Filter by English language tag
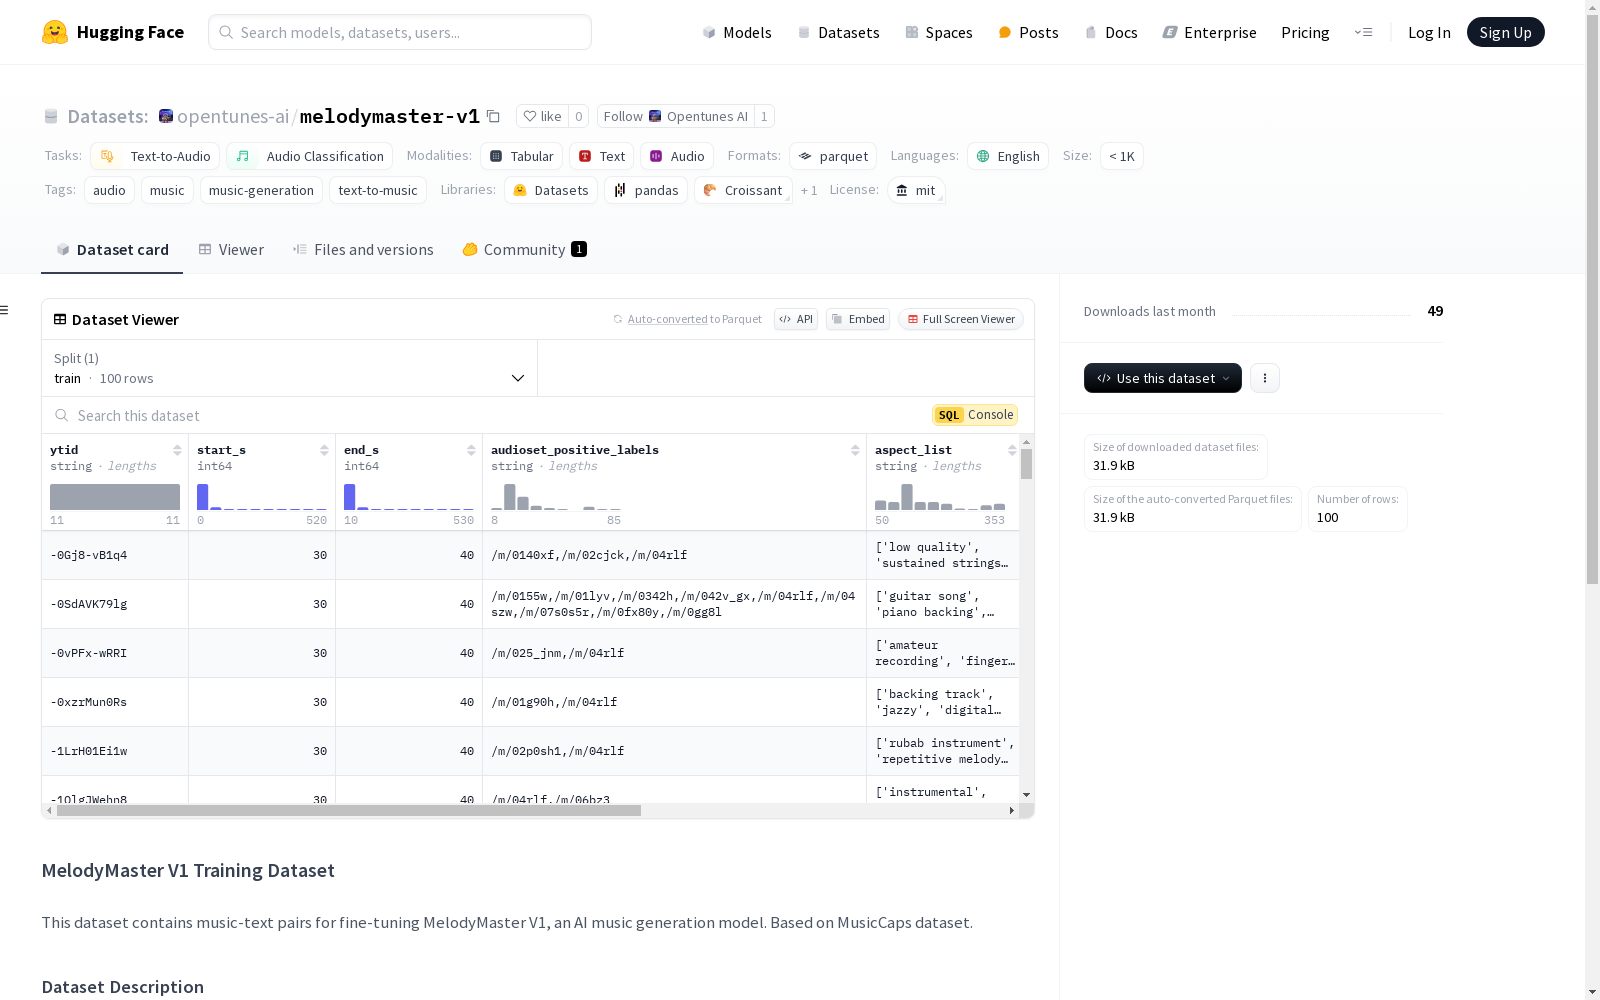 1008,156
